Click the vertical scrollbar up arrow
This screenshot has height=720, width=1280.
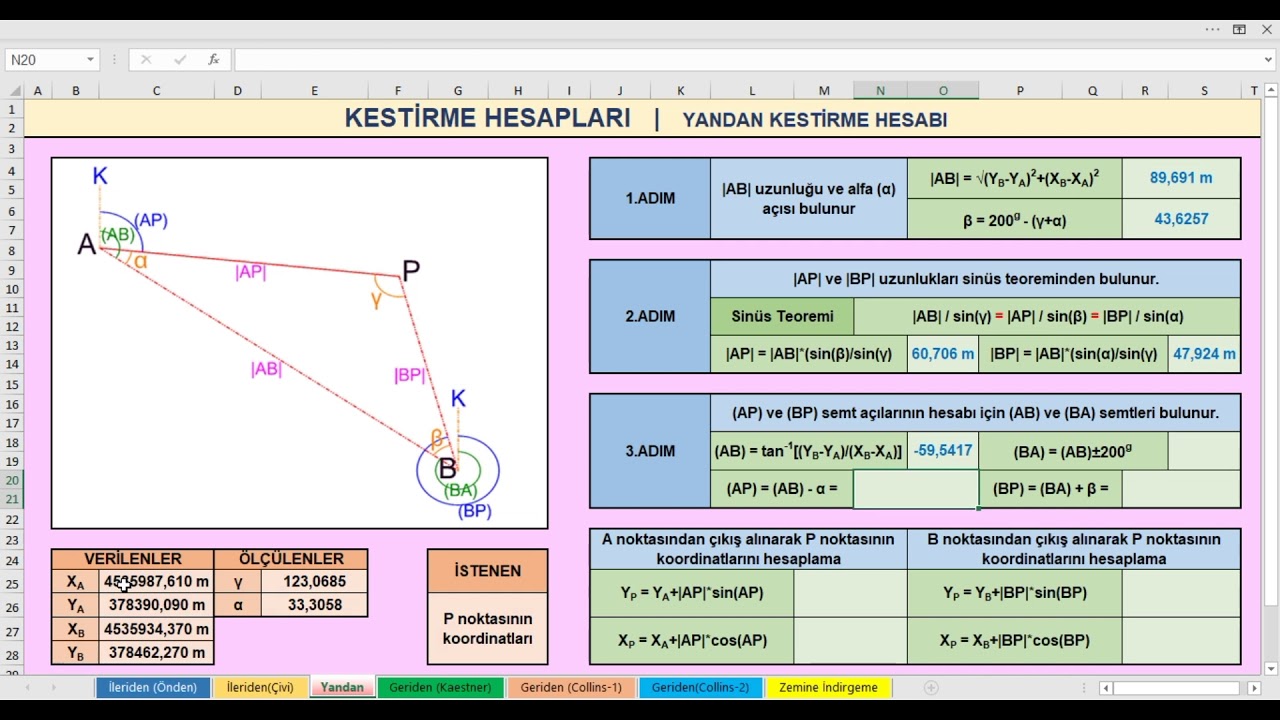[1271, 91]
